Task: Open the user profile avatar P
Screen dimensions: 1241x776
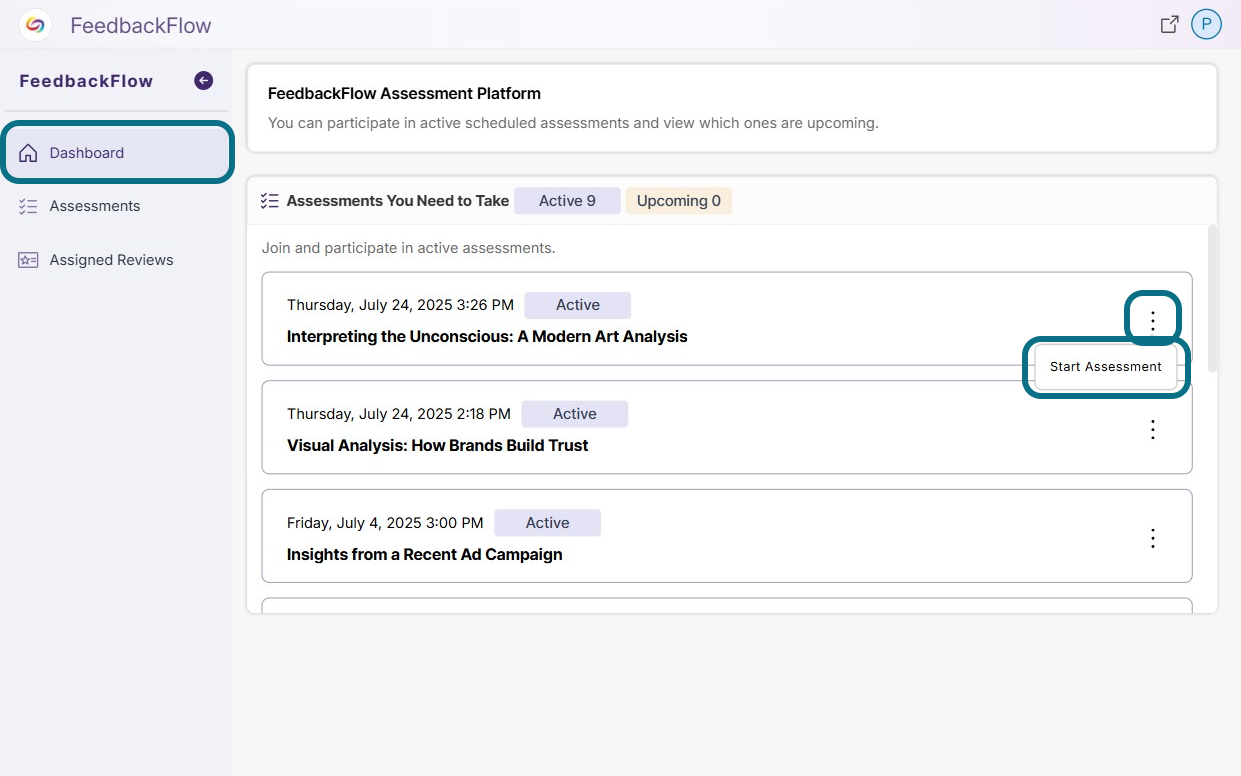Action: pyautogui.click(x=1207, y=25)
